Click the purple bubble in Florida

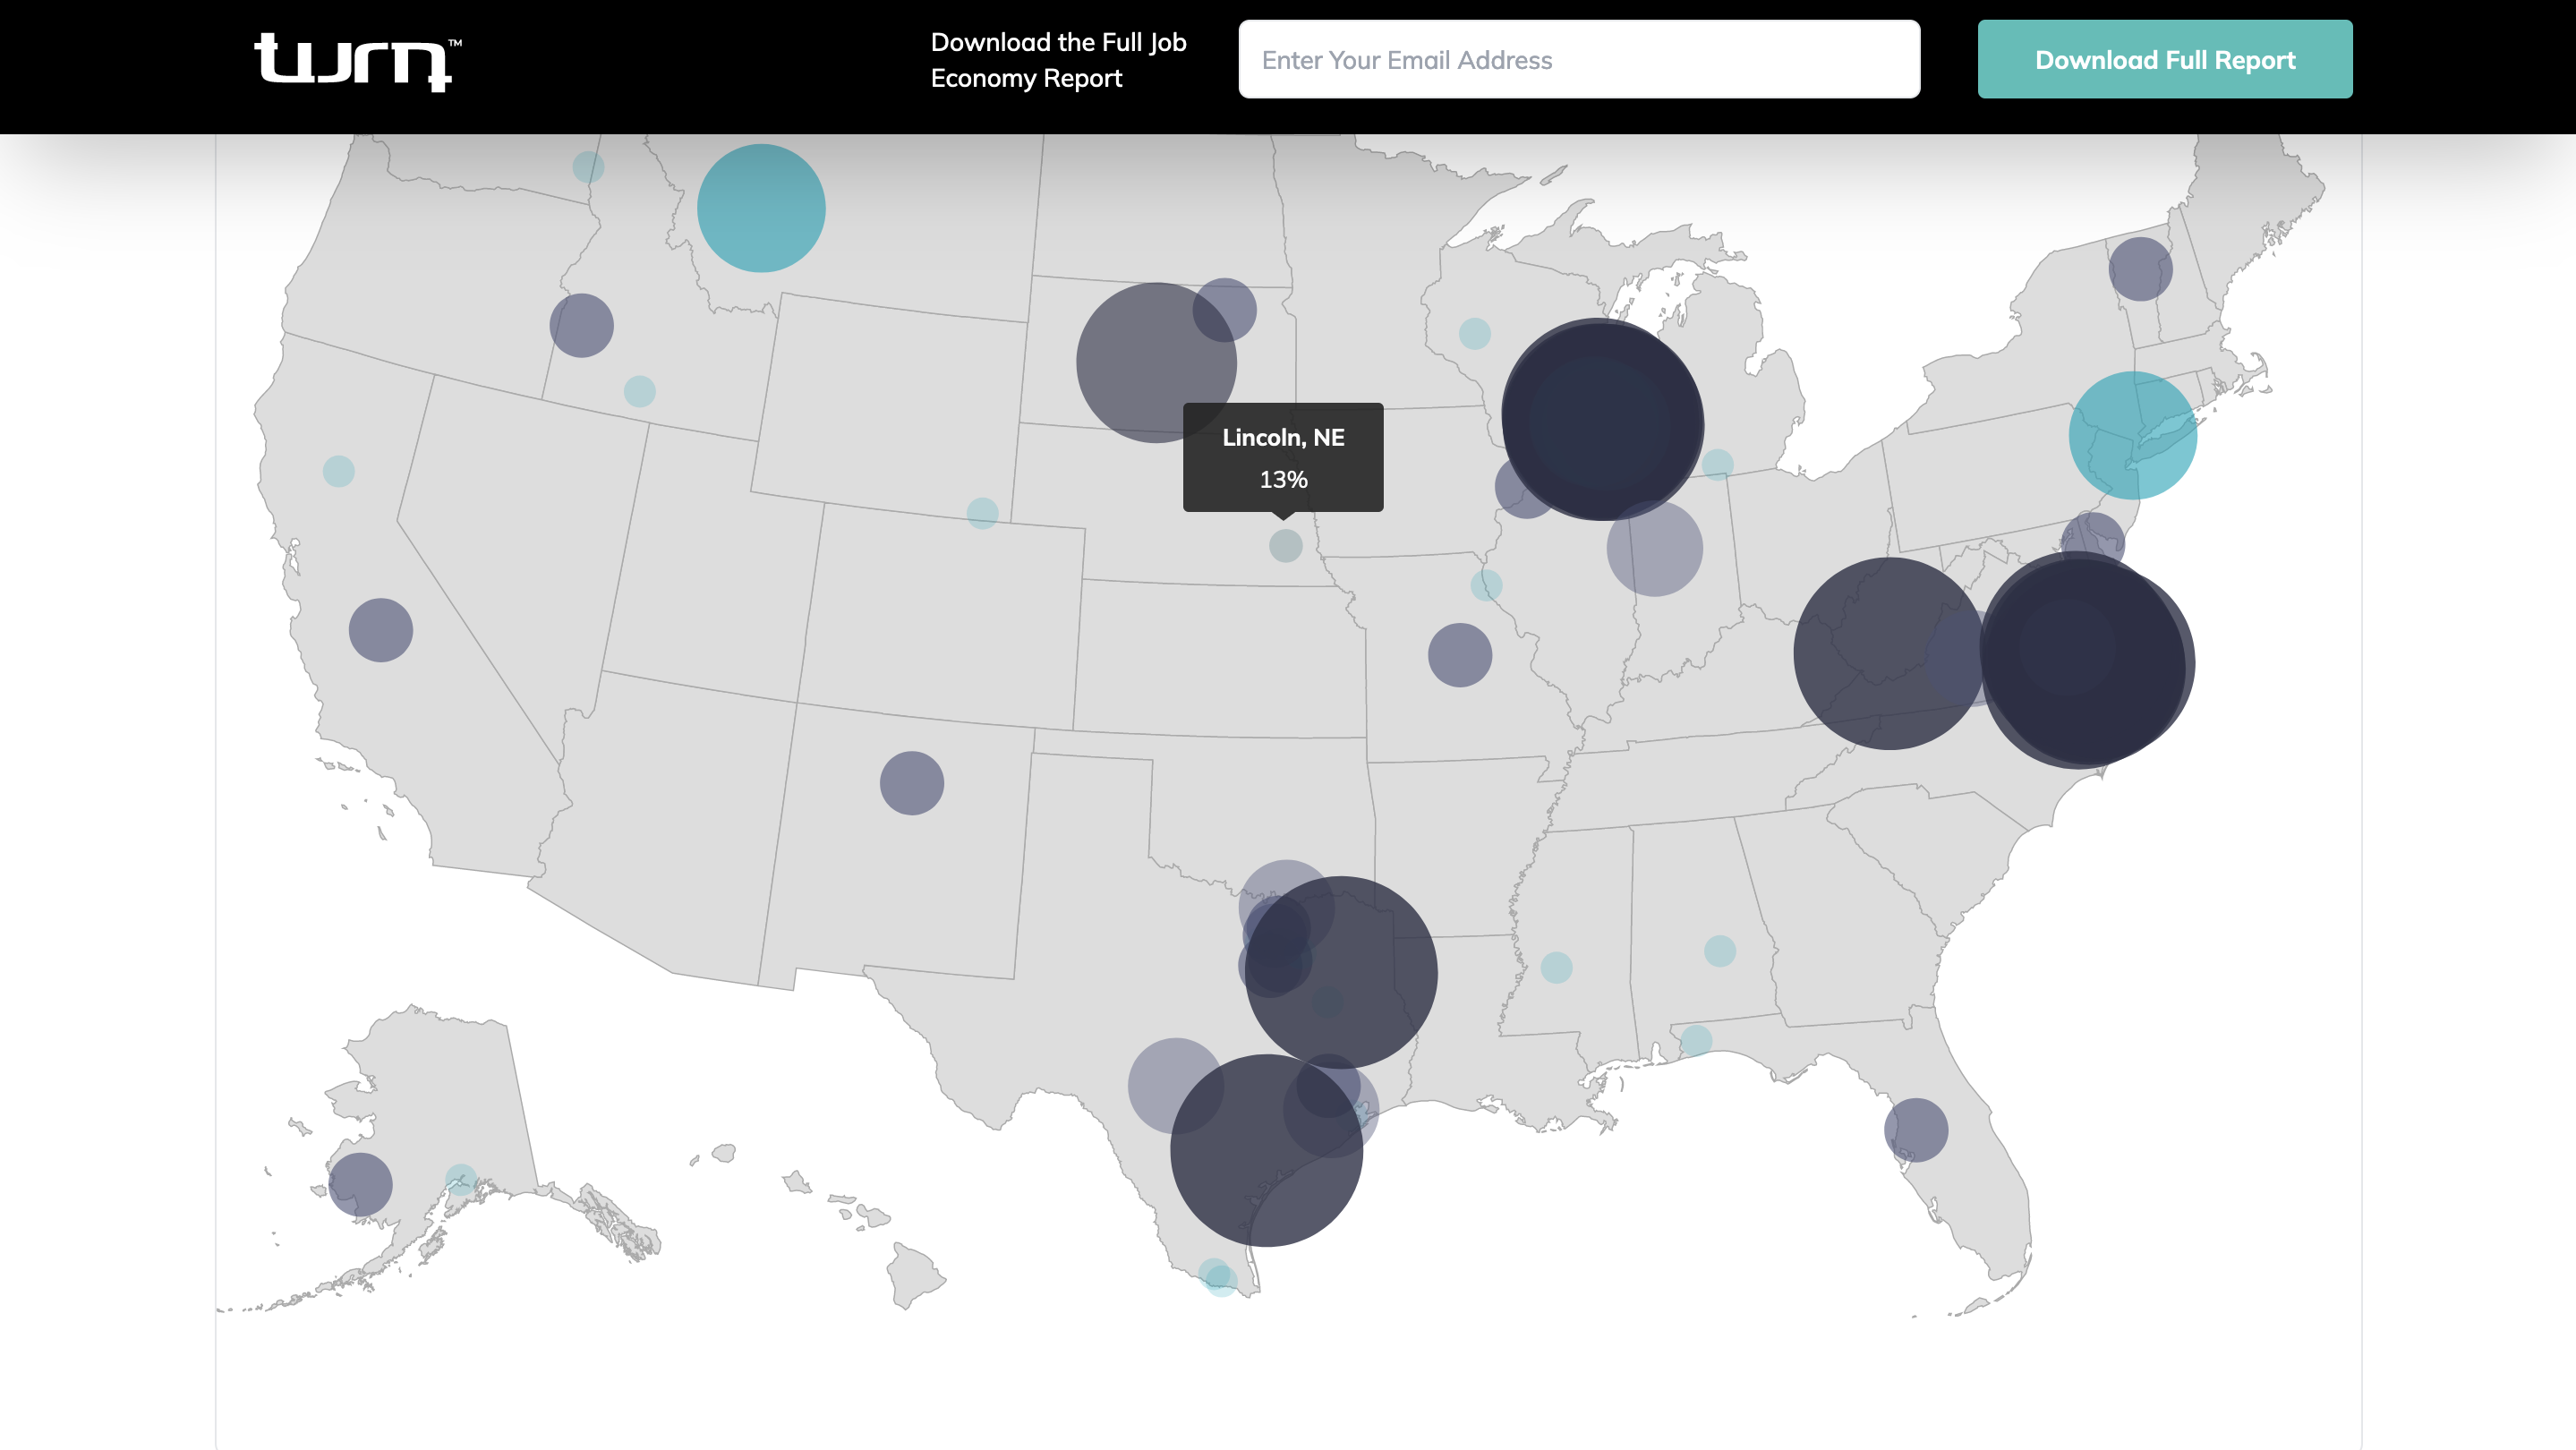point(1915,1130)
